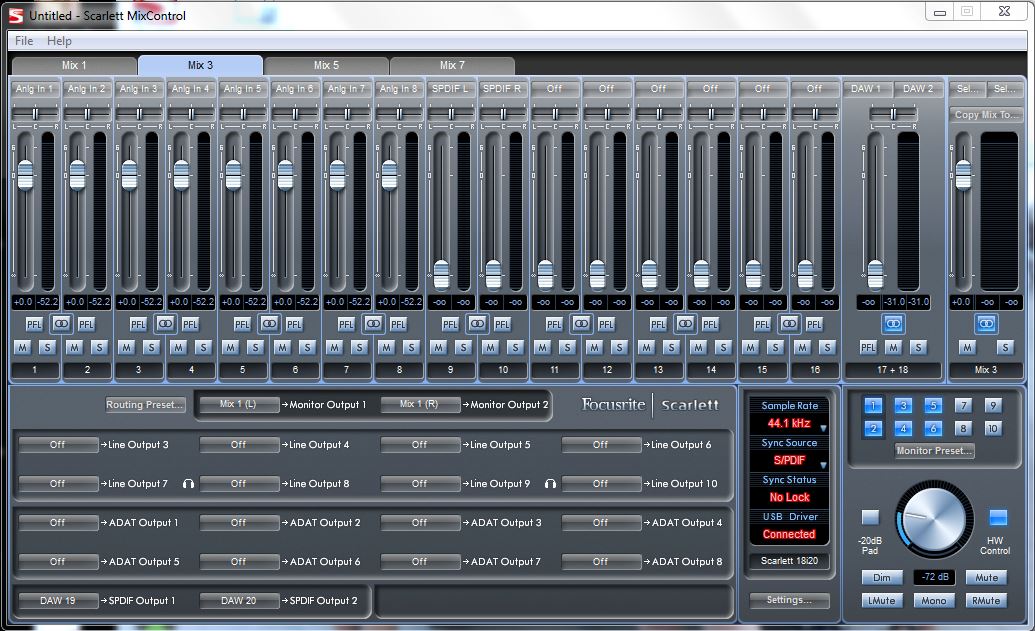The height and width of the screenshot is (631, 1035).
Task: Switch to the Mix 5 tab
Action: click(327, 65)
